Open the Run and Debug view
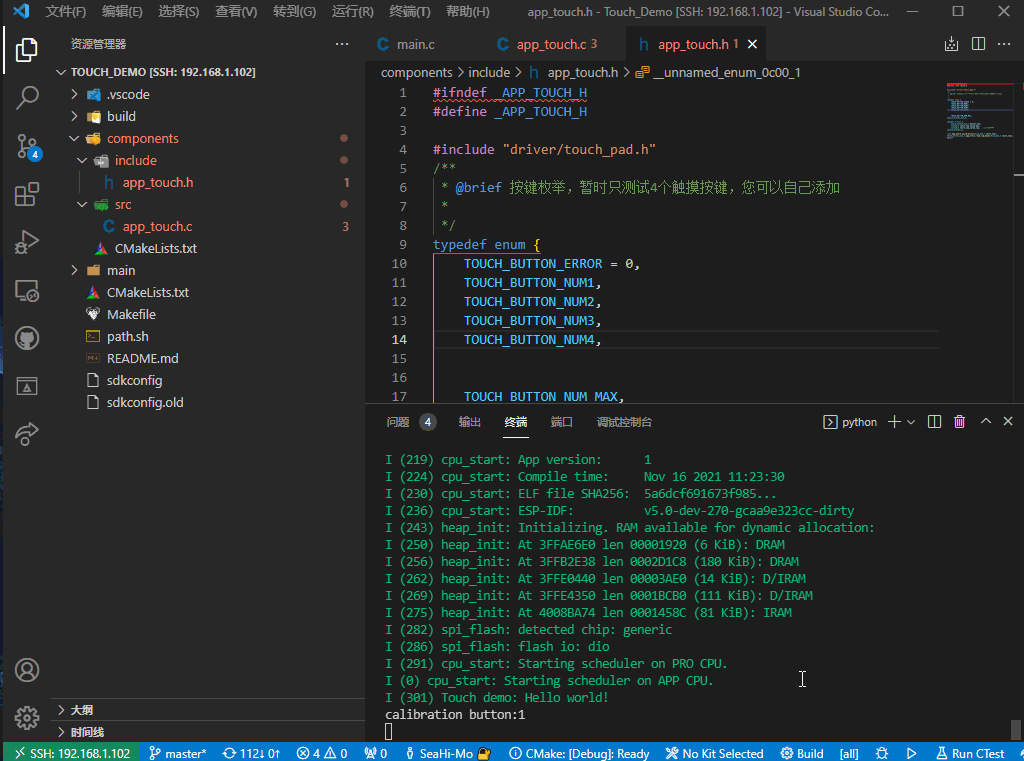1024x761 pixels. pyautogui.click(x=27, y=242)
